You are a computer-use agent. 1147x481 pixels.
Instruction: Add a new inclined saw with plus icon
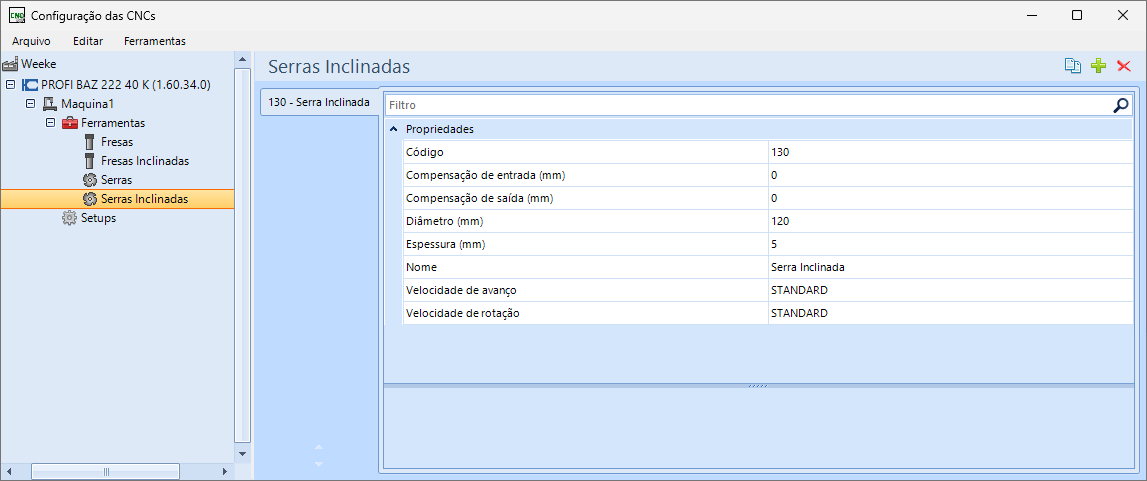(x=1098, y=67)
